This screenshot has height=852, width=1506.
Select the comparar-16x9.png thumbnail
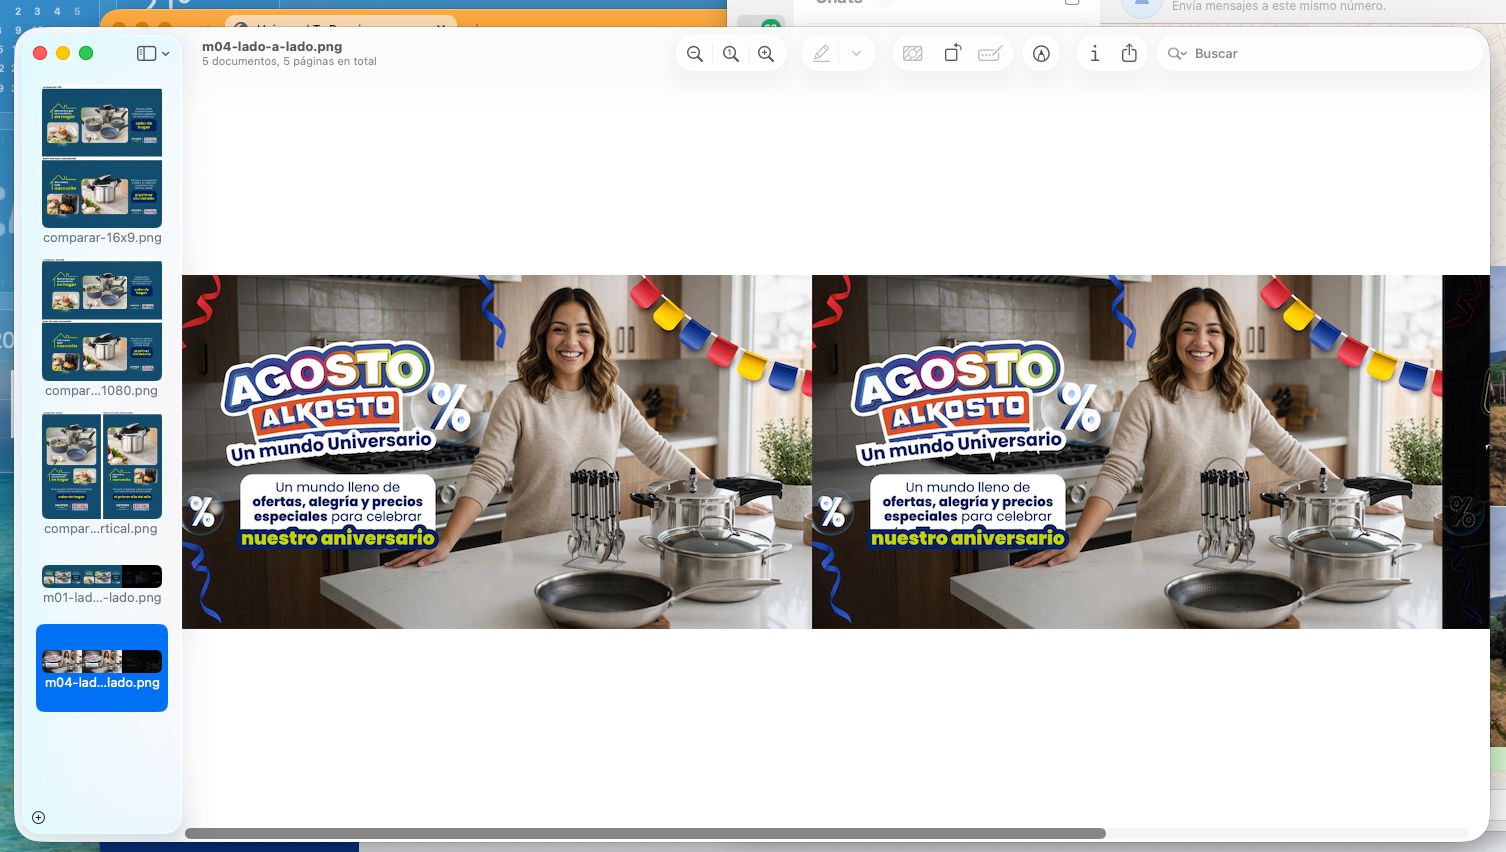coord(102,158)
